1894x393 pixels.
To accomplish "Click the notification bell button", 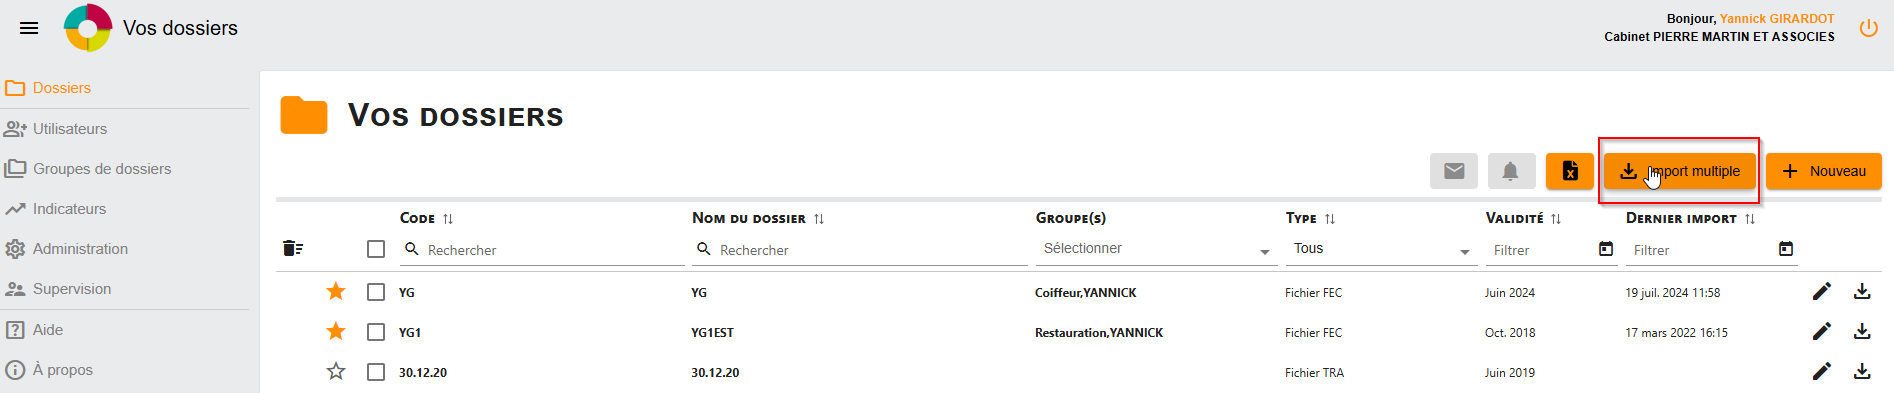I will 1511,171.
